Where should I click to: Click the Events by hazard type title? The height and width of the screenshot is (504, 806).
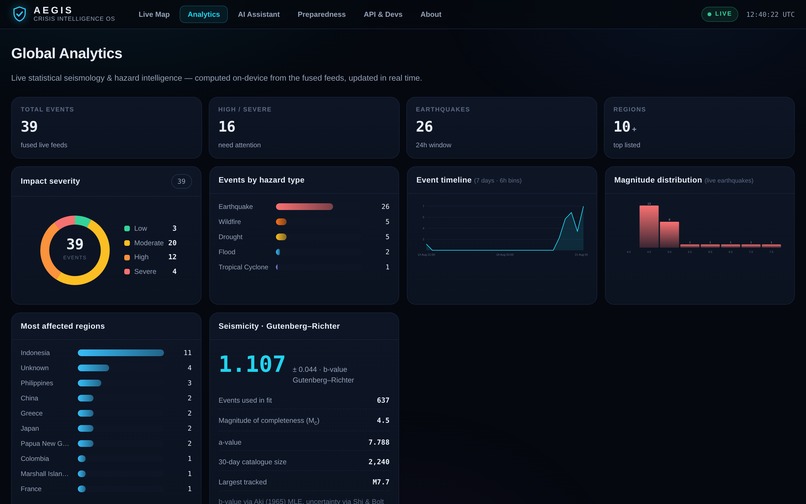click(261, 180)
